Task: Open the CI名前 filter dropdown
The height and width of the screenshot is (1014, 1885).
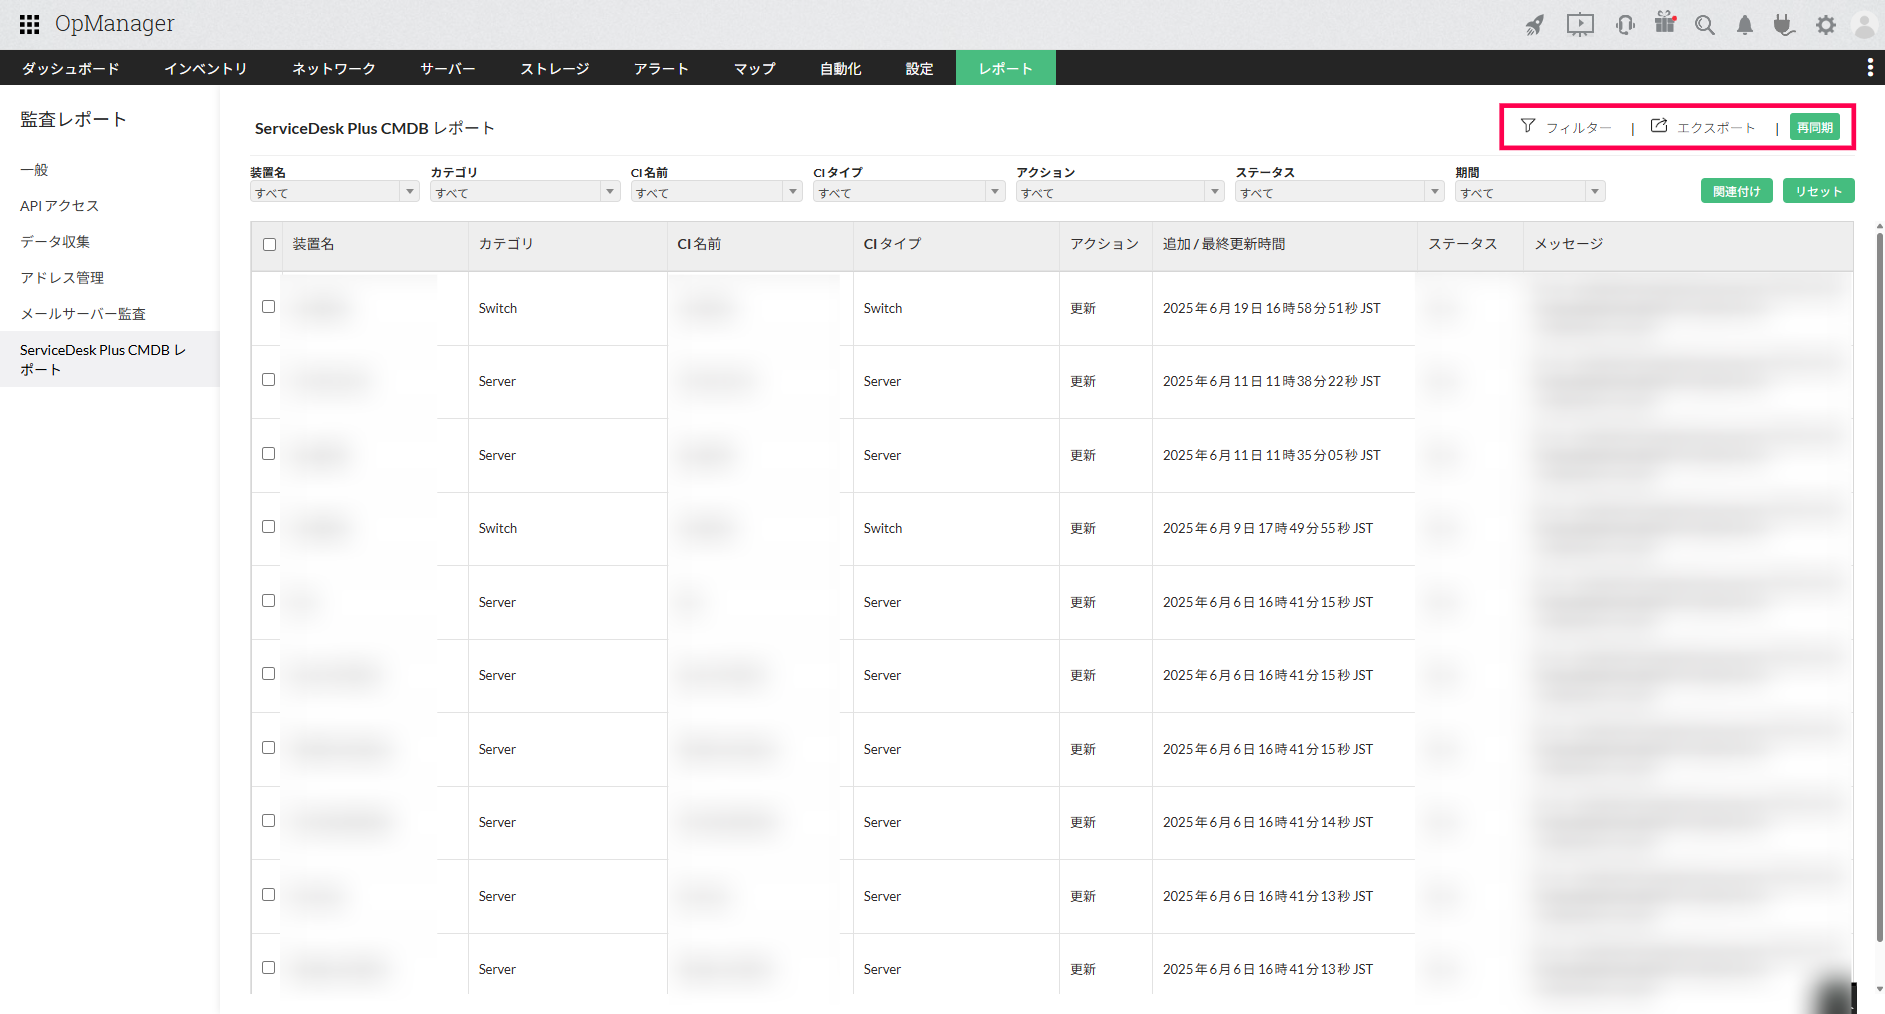Action: coord(716,192)
